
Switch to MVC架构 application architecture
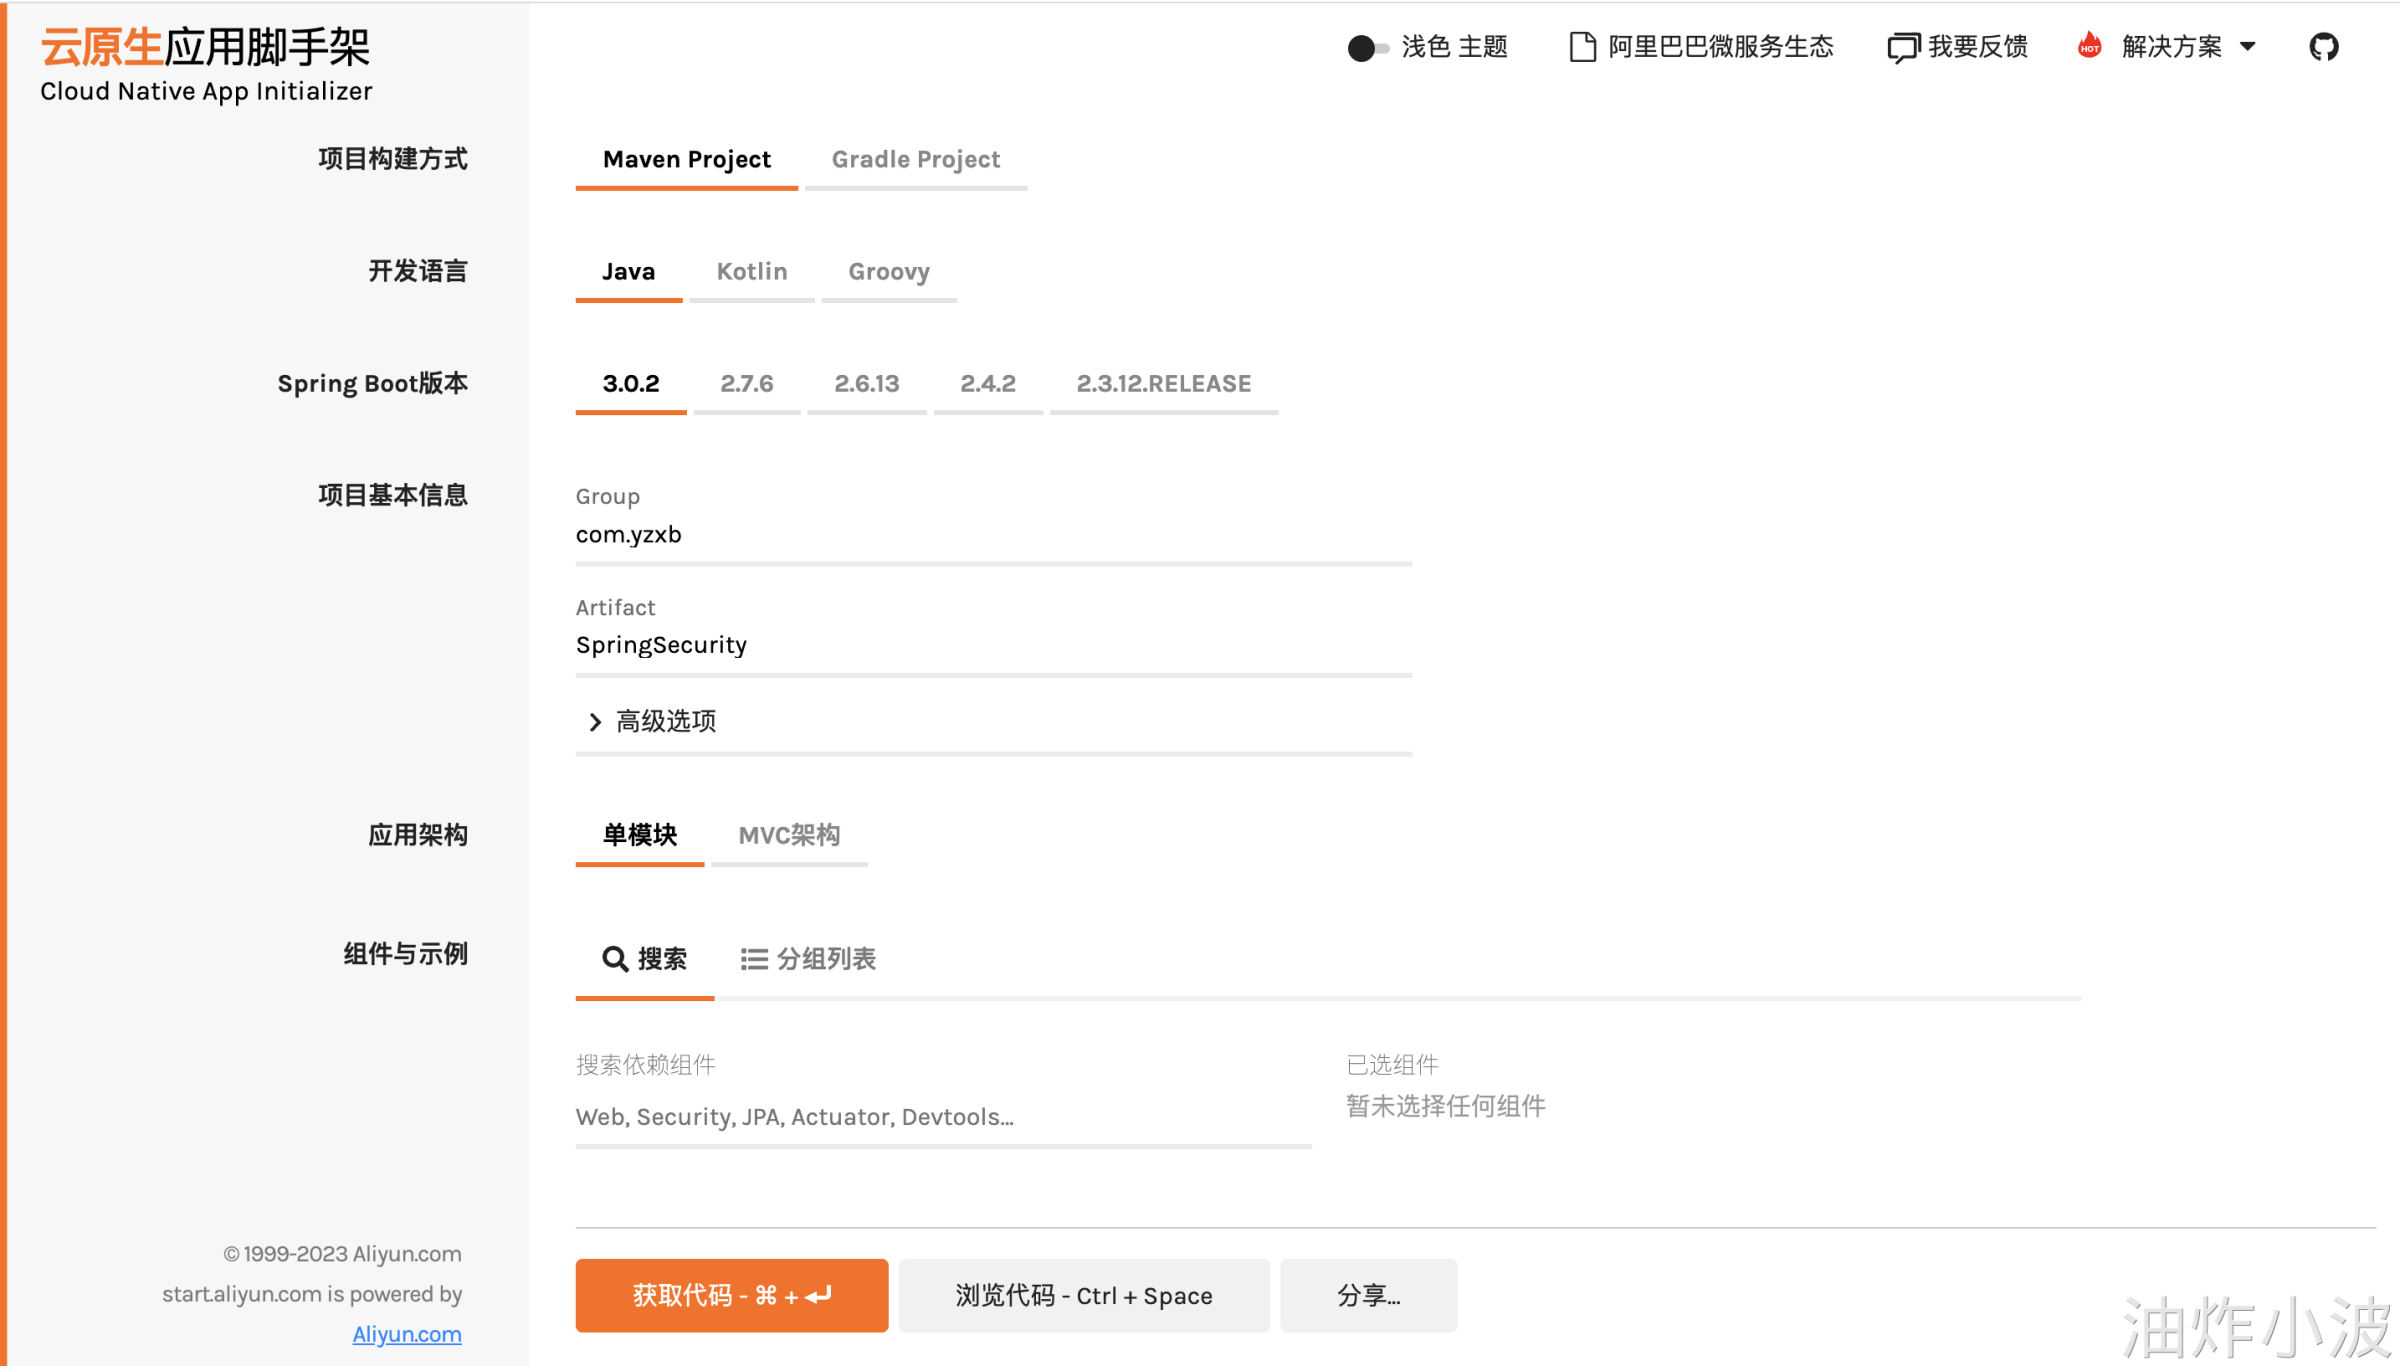pyautogui.click(x=788, y=835)
